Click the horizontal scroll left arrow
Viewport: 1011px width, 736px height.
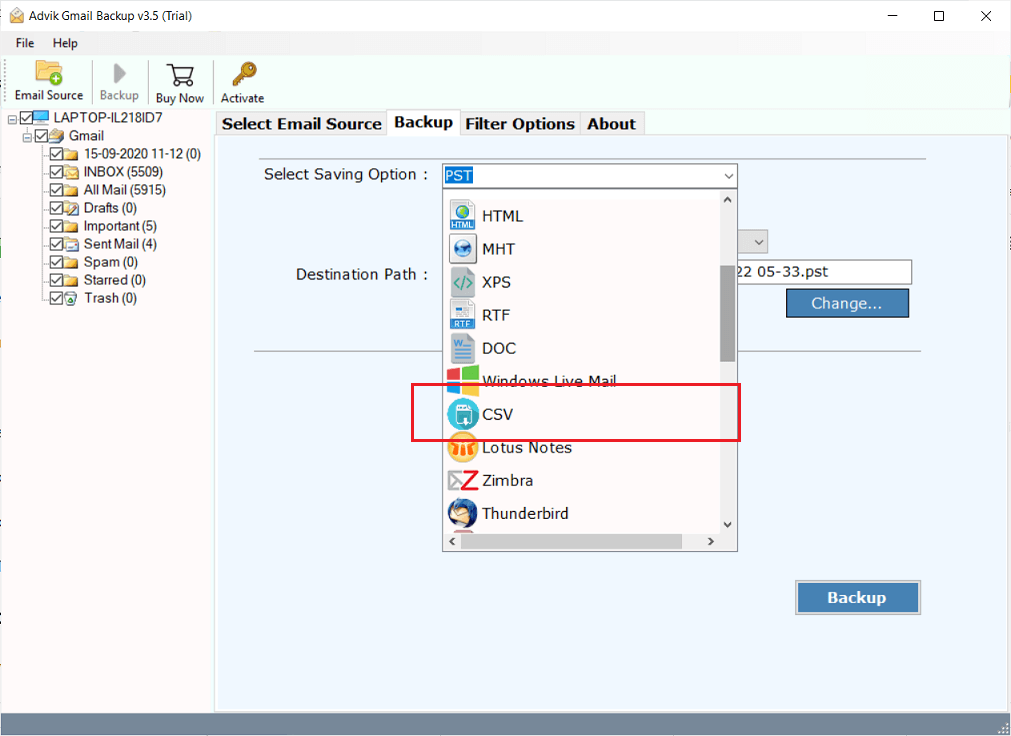pos(452,541)
